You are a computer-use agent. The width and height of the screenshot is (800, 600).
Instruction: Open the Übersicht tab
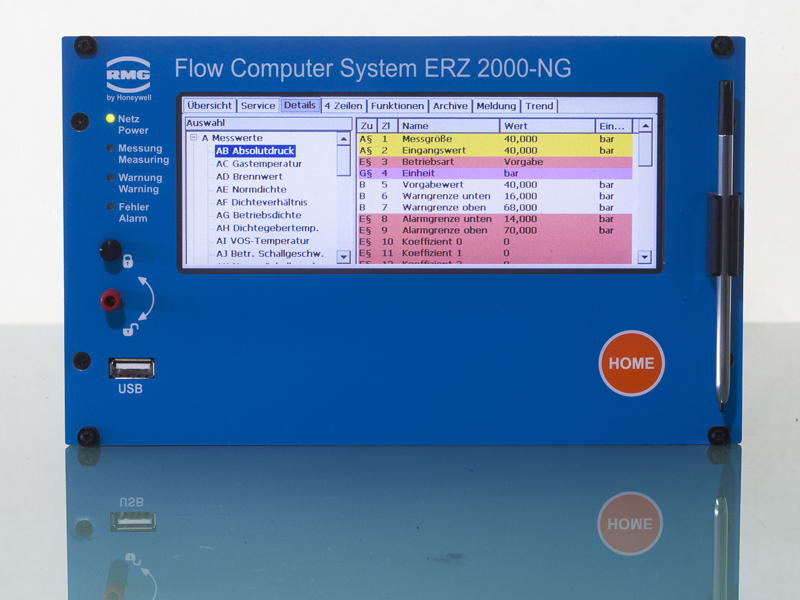(x=210, y=106)
